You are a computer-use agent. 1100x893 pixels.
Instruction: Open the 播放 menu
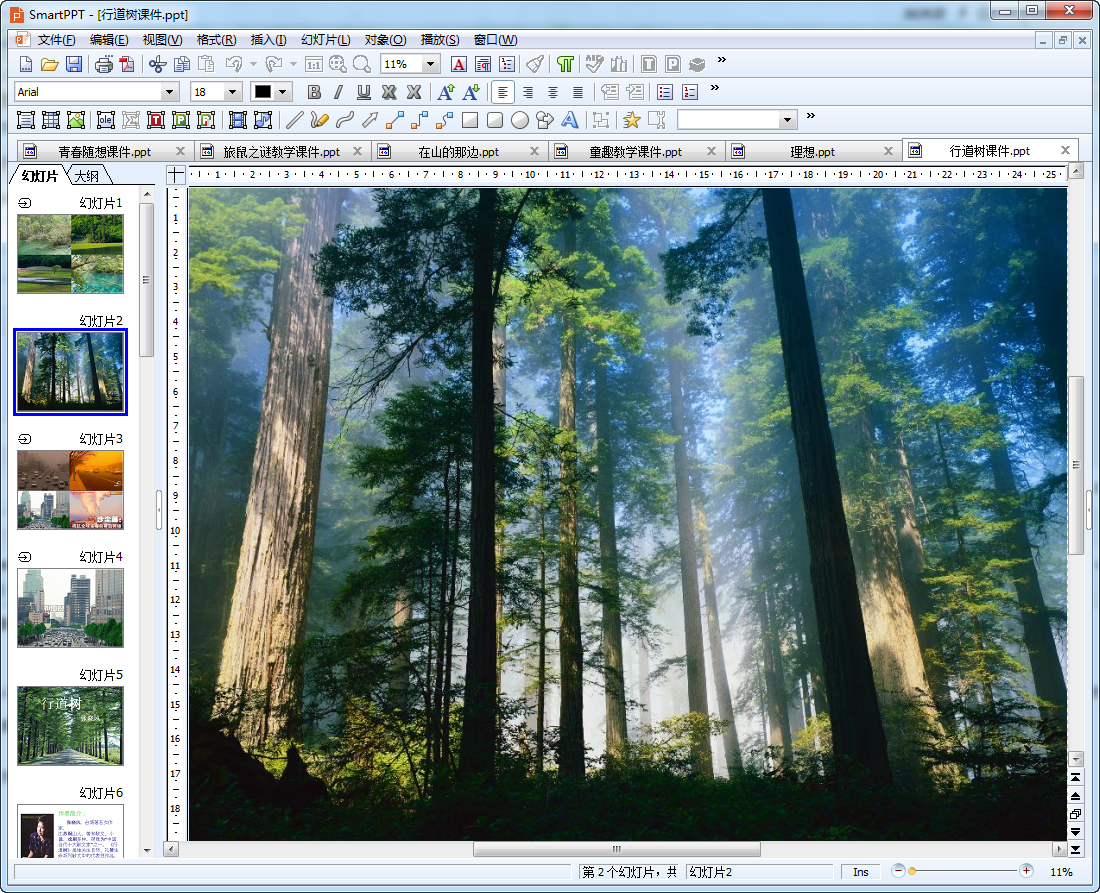pyautogui.click(x=440, y=40)
